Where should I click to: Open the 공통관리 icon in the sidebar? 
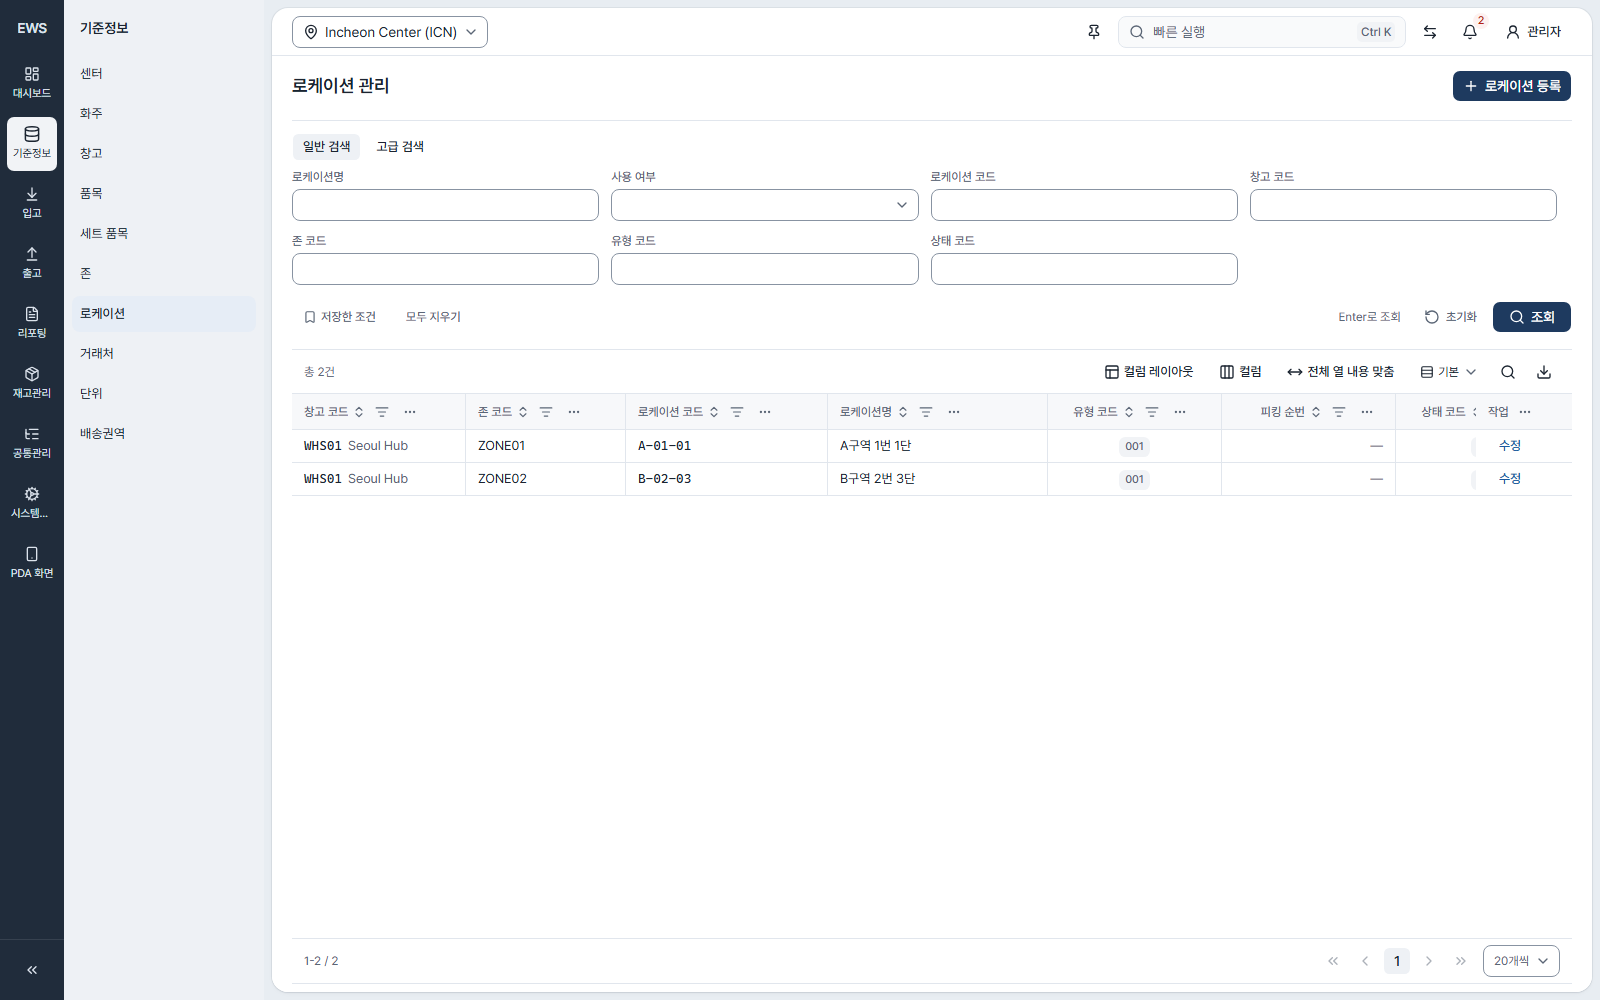32,443
